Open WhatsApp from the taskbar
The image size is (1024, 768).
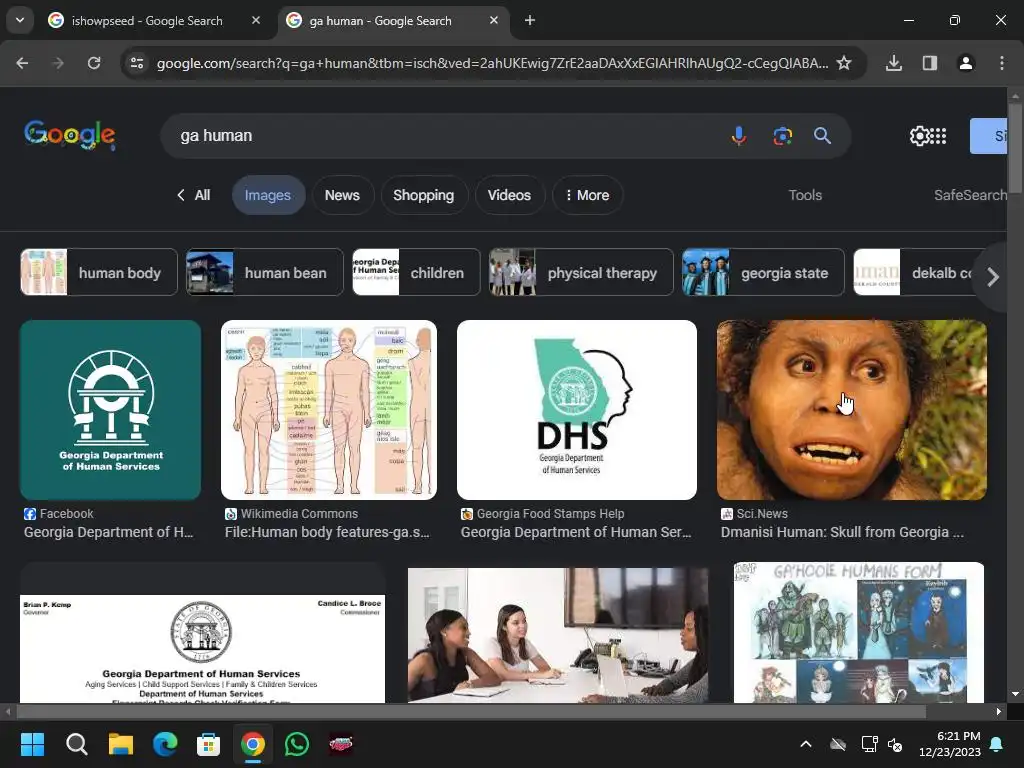pos(296,744)
